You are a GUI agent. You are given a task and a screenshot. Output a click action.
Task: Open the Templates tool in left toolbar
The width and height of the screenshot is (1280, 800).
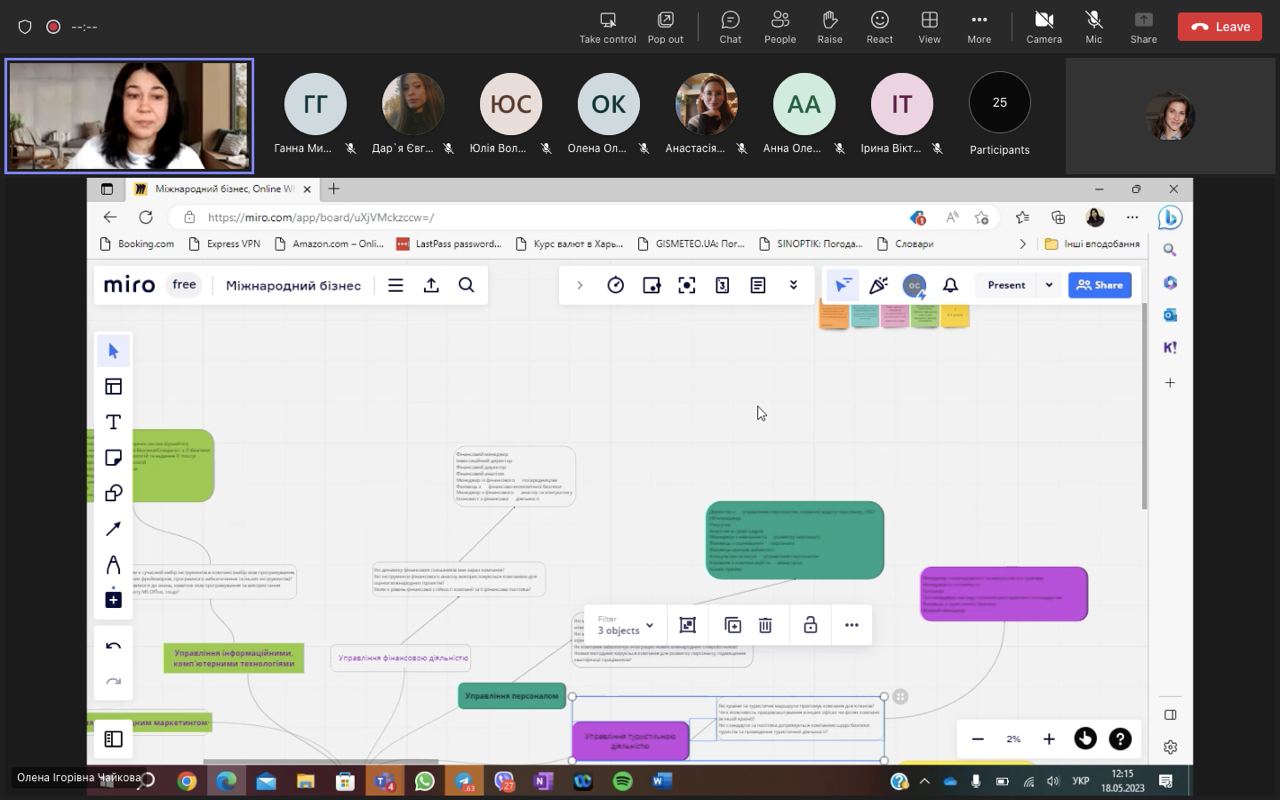[113, 387]
